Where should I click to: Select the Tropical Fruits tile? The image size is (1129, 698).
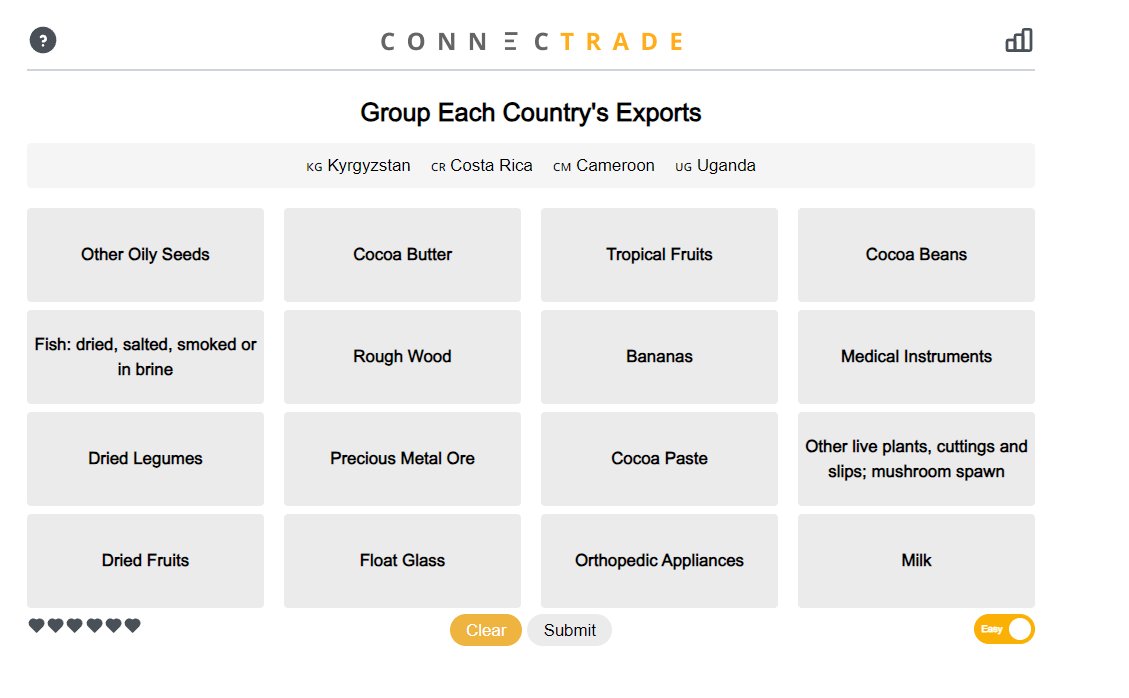point(659,254)
